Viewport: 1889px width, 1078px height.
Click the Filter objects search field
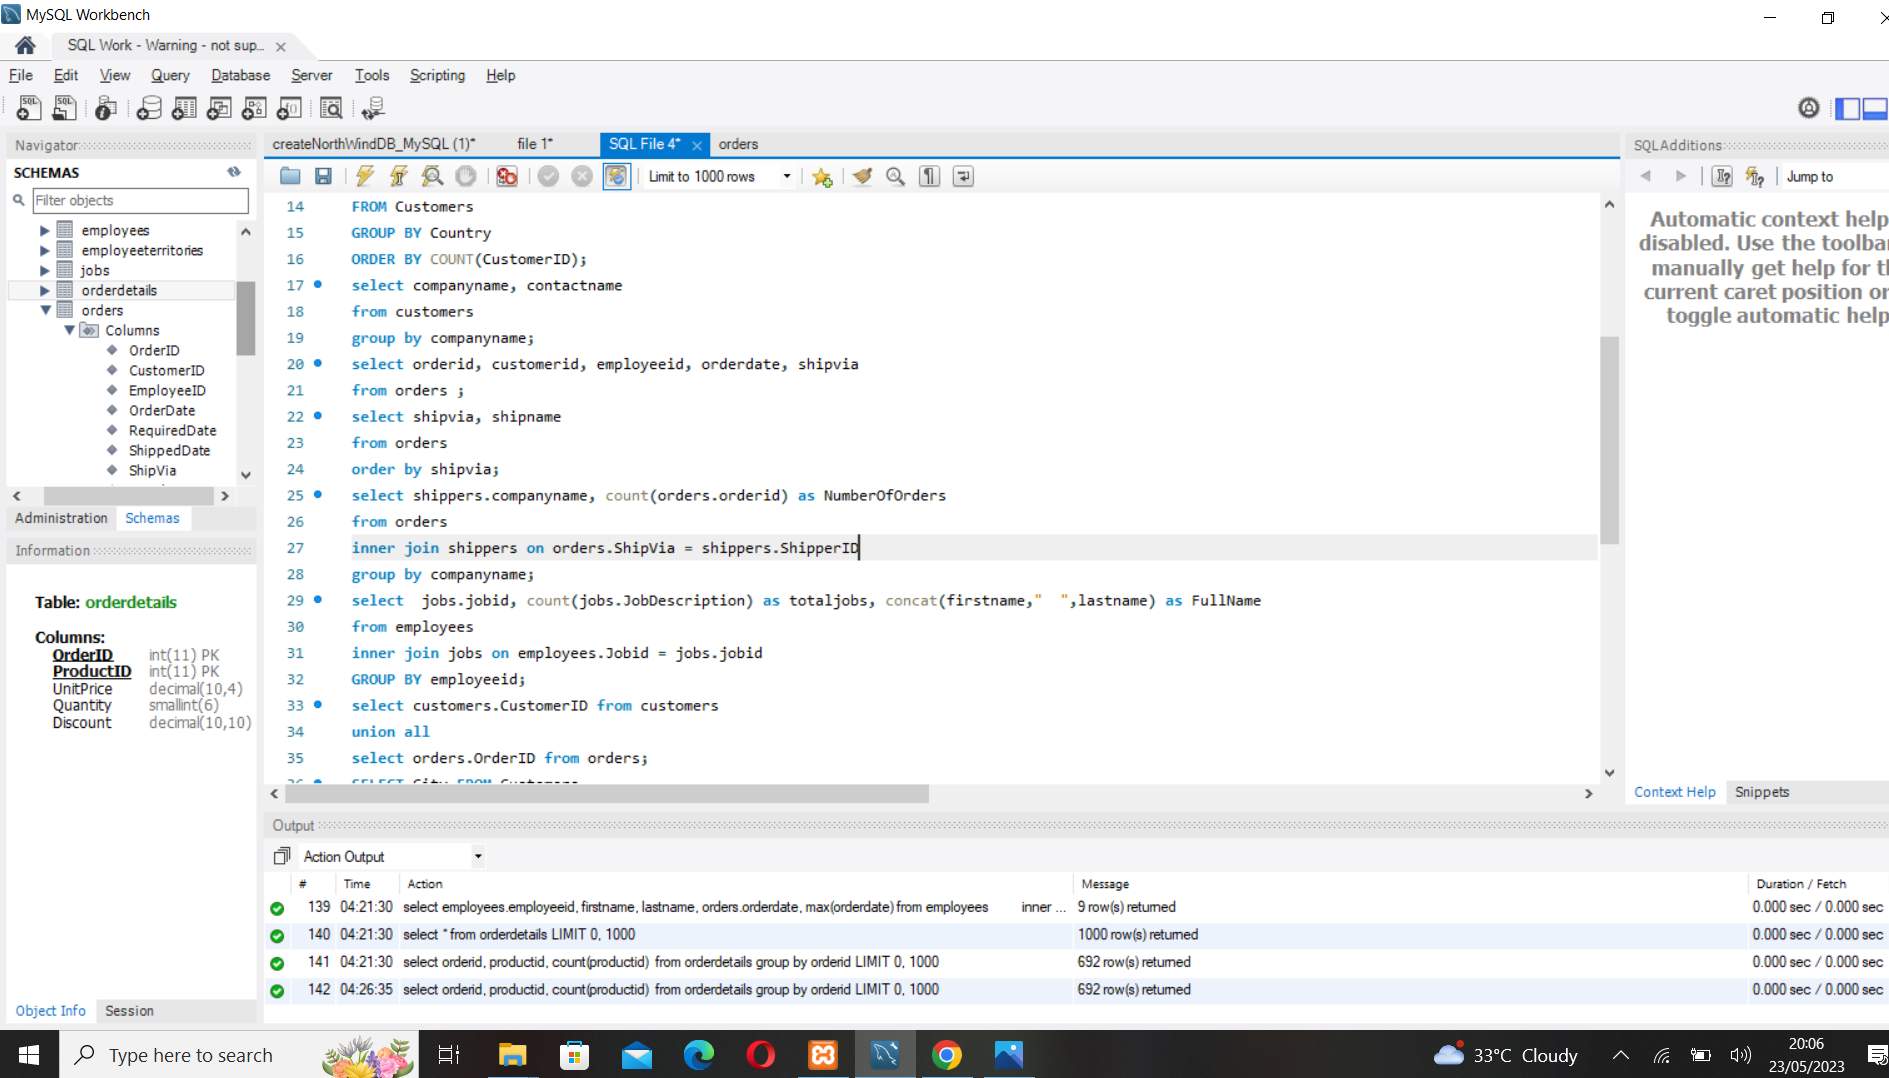pyautogui.click(x=140, y=200)
